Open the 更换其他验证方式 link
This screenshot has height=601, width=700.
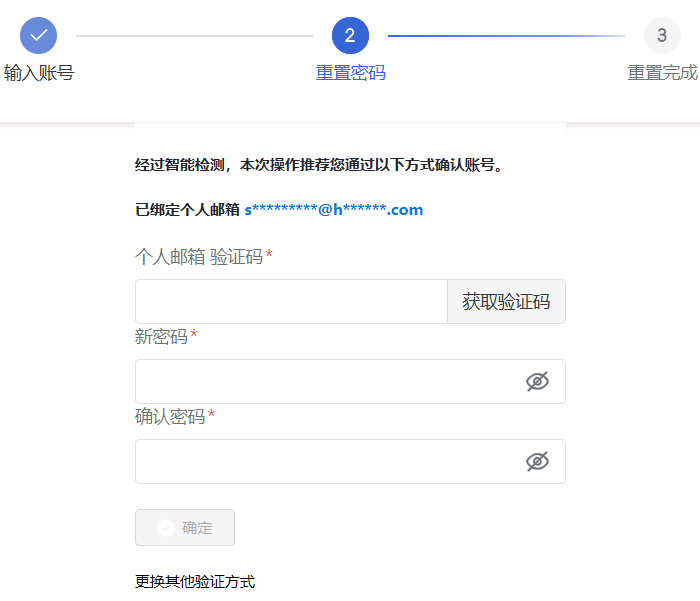(x=195, y=581)
